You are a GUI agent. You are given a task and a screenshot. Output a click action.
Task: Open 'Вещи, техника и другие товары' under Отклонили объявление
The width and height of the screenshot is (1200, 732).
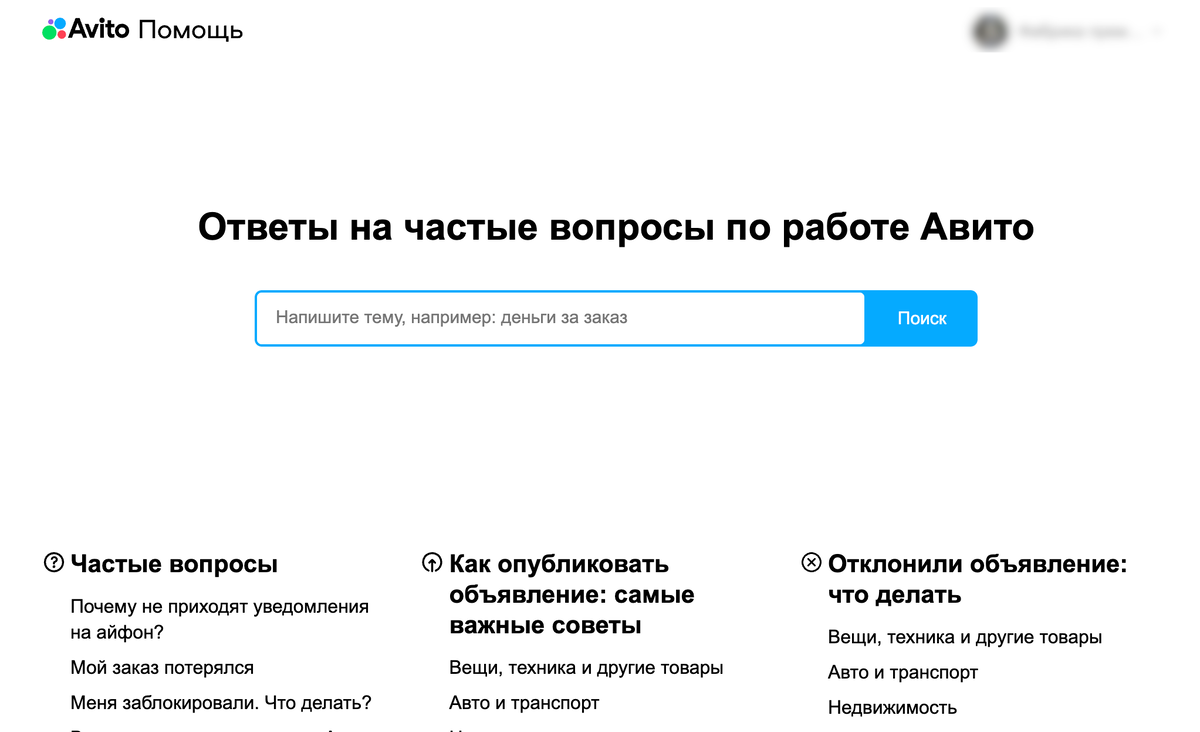965,637
